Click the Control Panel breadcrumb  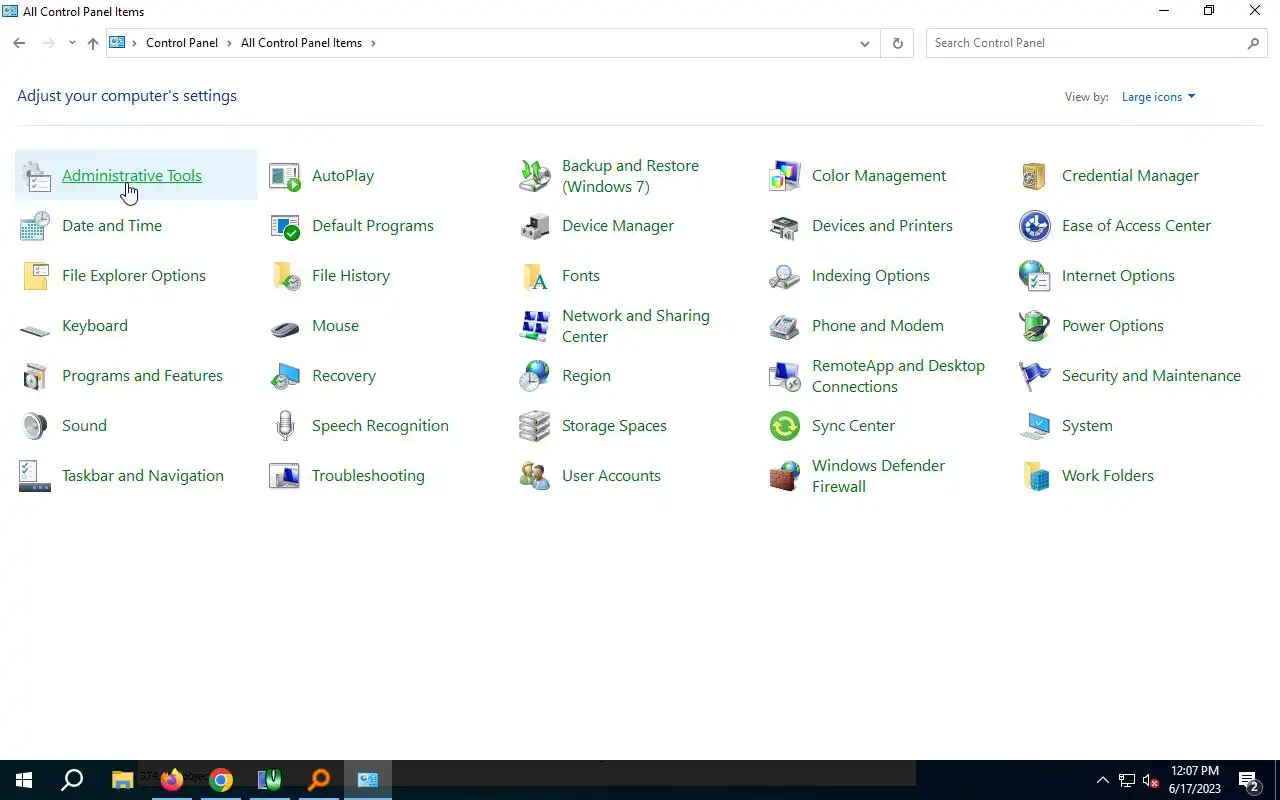[x=182, y=43]
